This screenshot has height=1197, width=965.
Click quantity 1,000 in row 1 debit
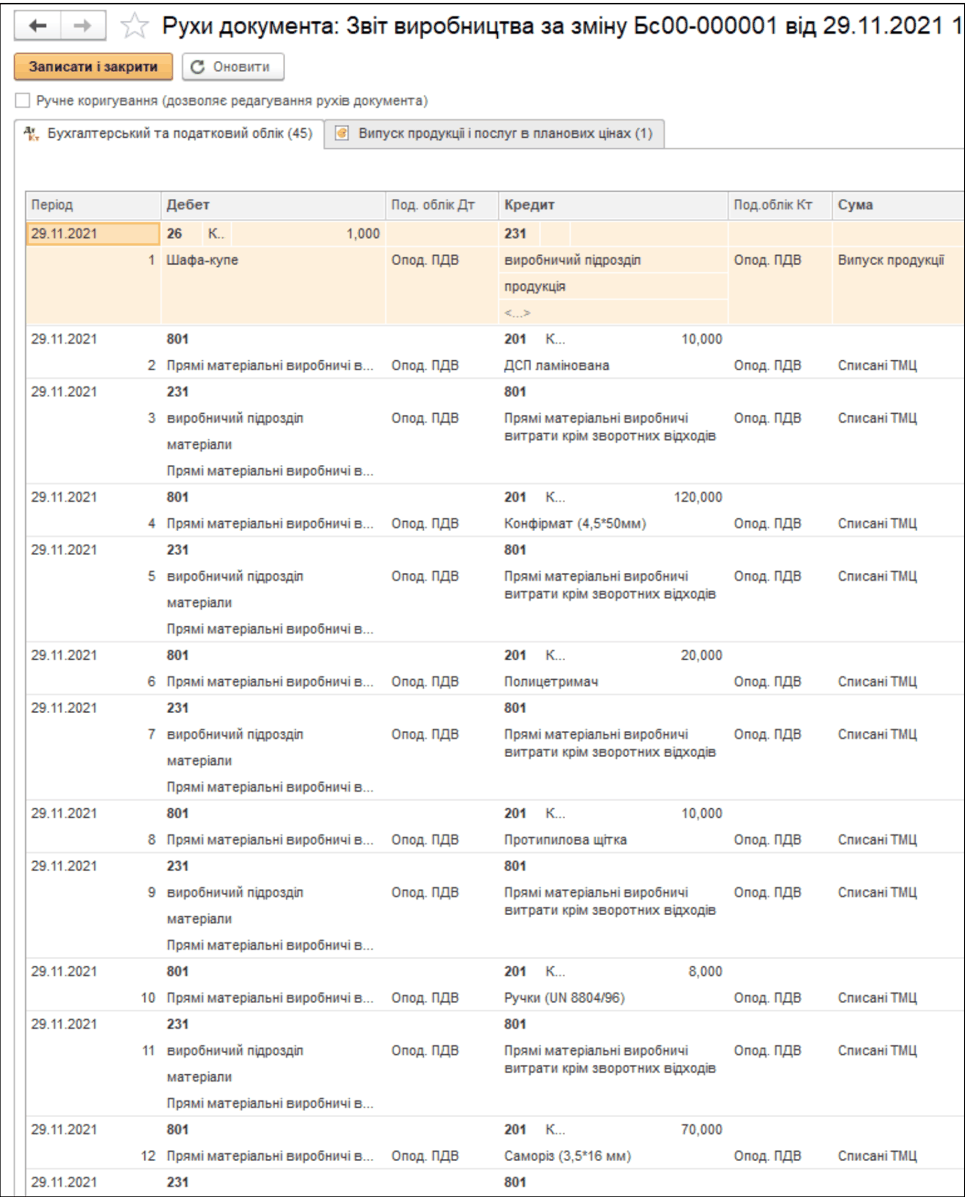363,234
